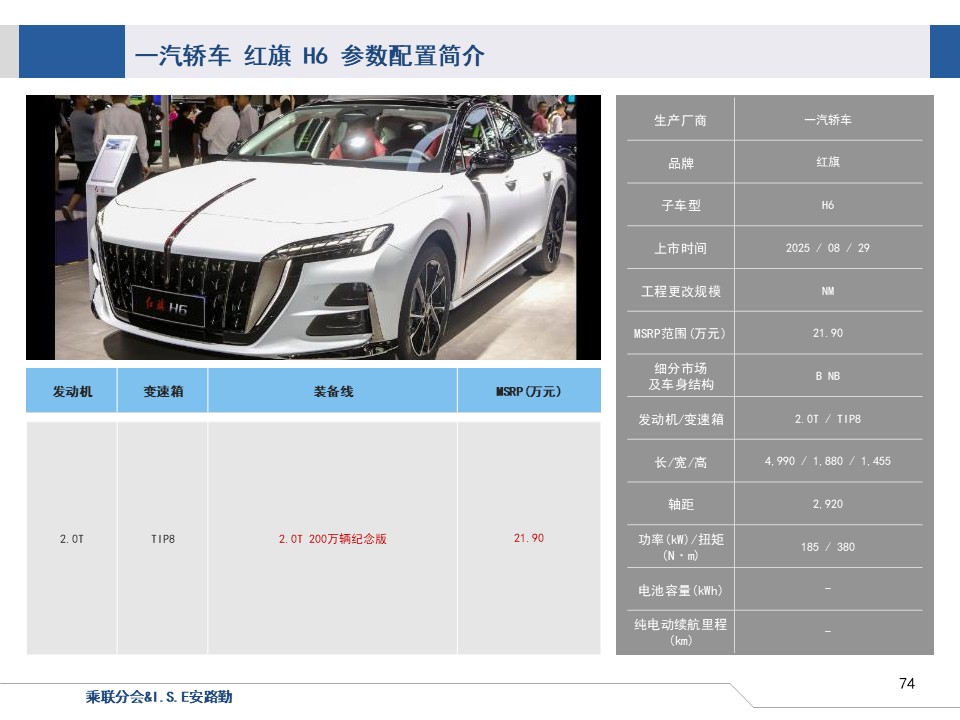Click the wheelbase value 2,920
This screenshot has width=960, height=720.
click(x=828, y=504)
